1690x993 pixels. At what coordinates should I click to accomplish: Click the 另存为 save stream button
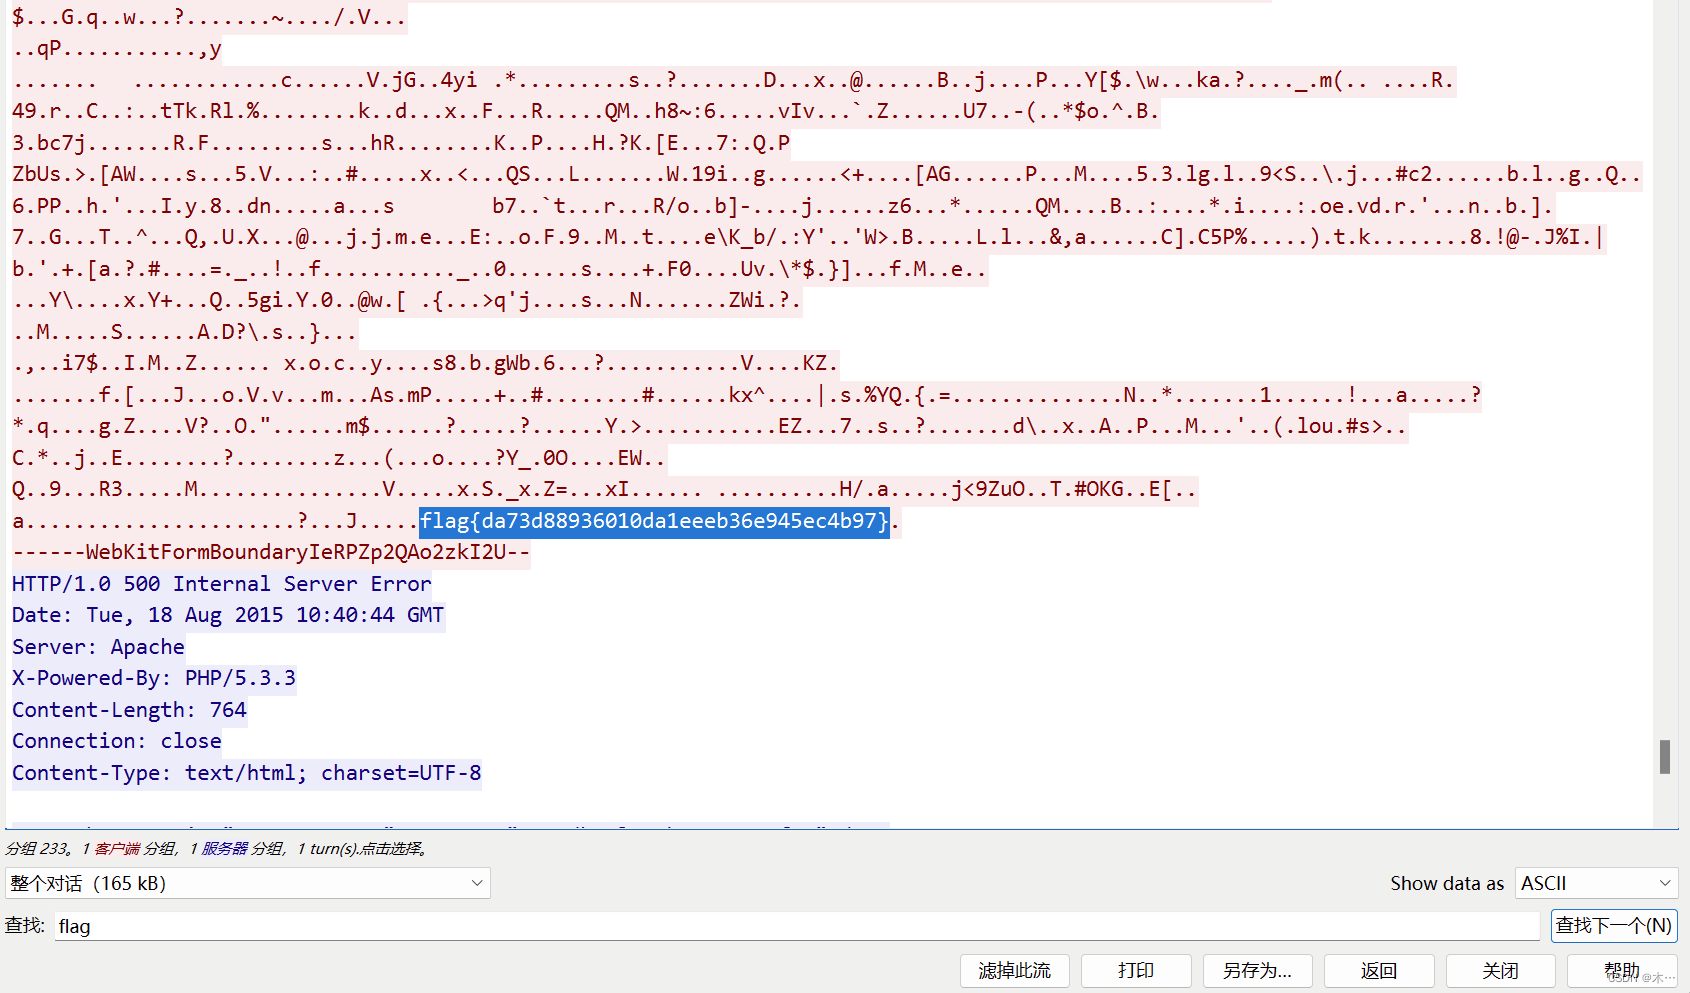tap(1256, 970)
